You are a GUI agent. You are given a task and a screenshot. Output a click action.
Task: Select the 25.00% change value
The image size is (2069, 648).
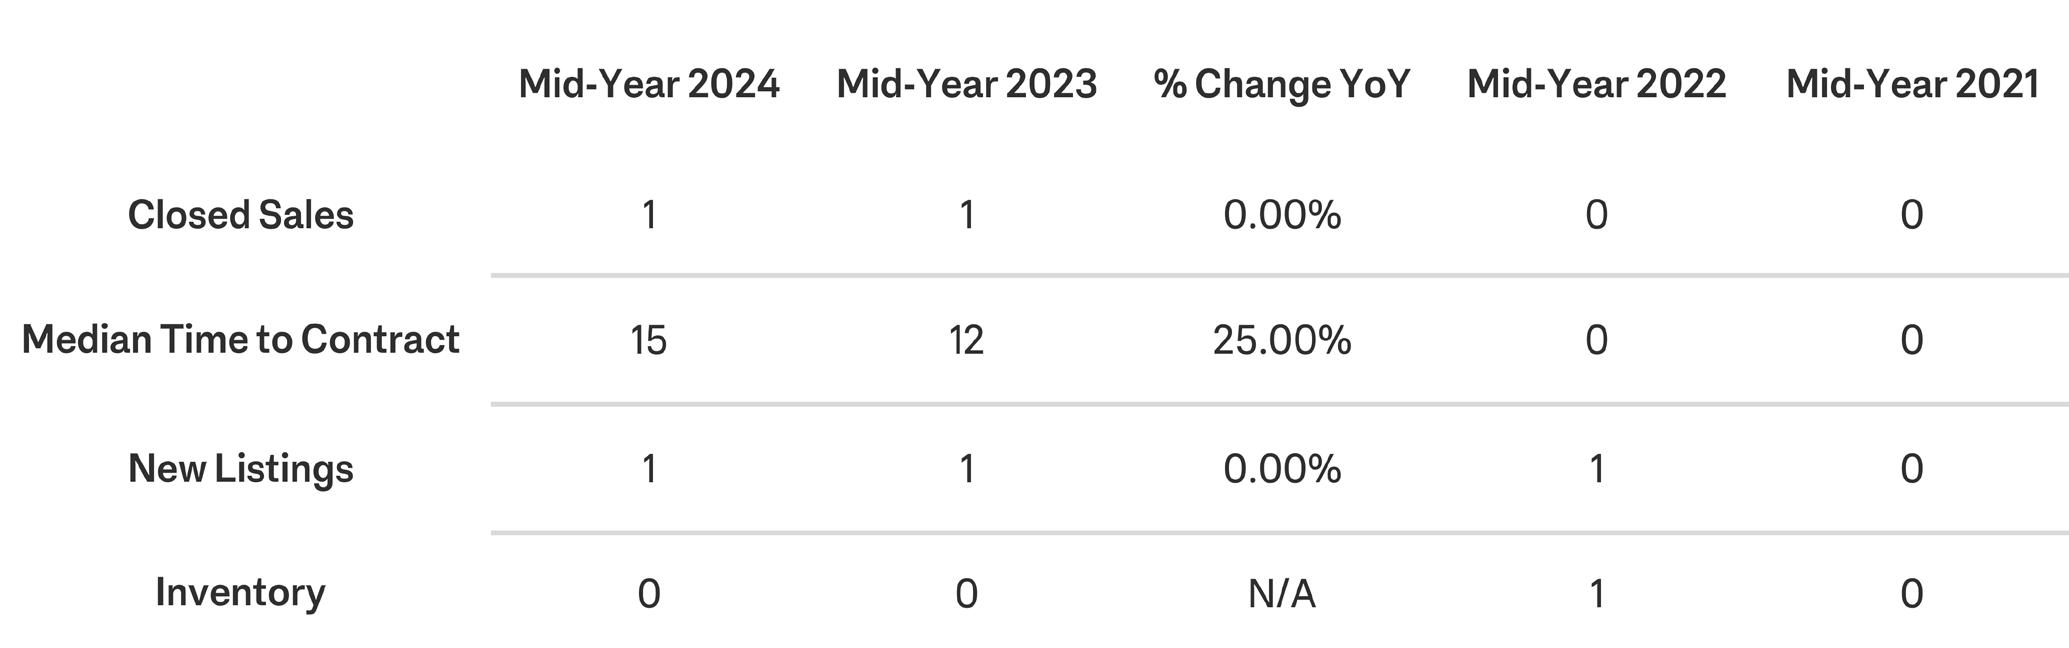point(1282,341)
